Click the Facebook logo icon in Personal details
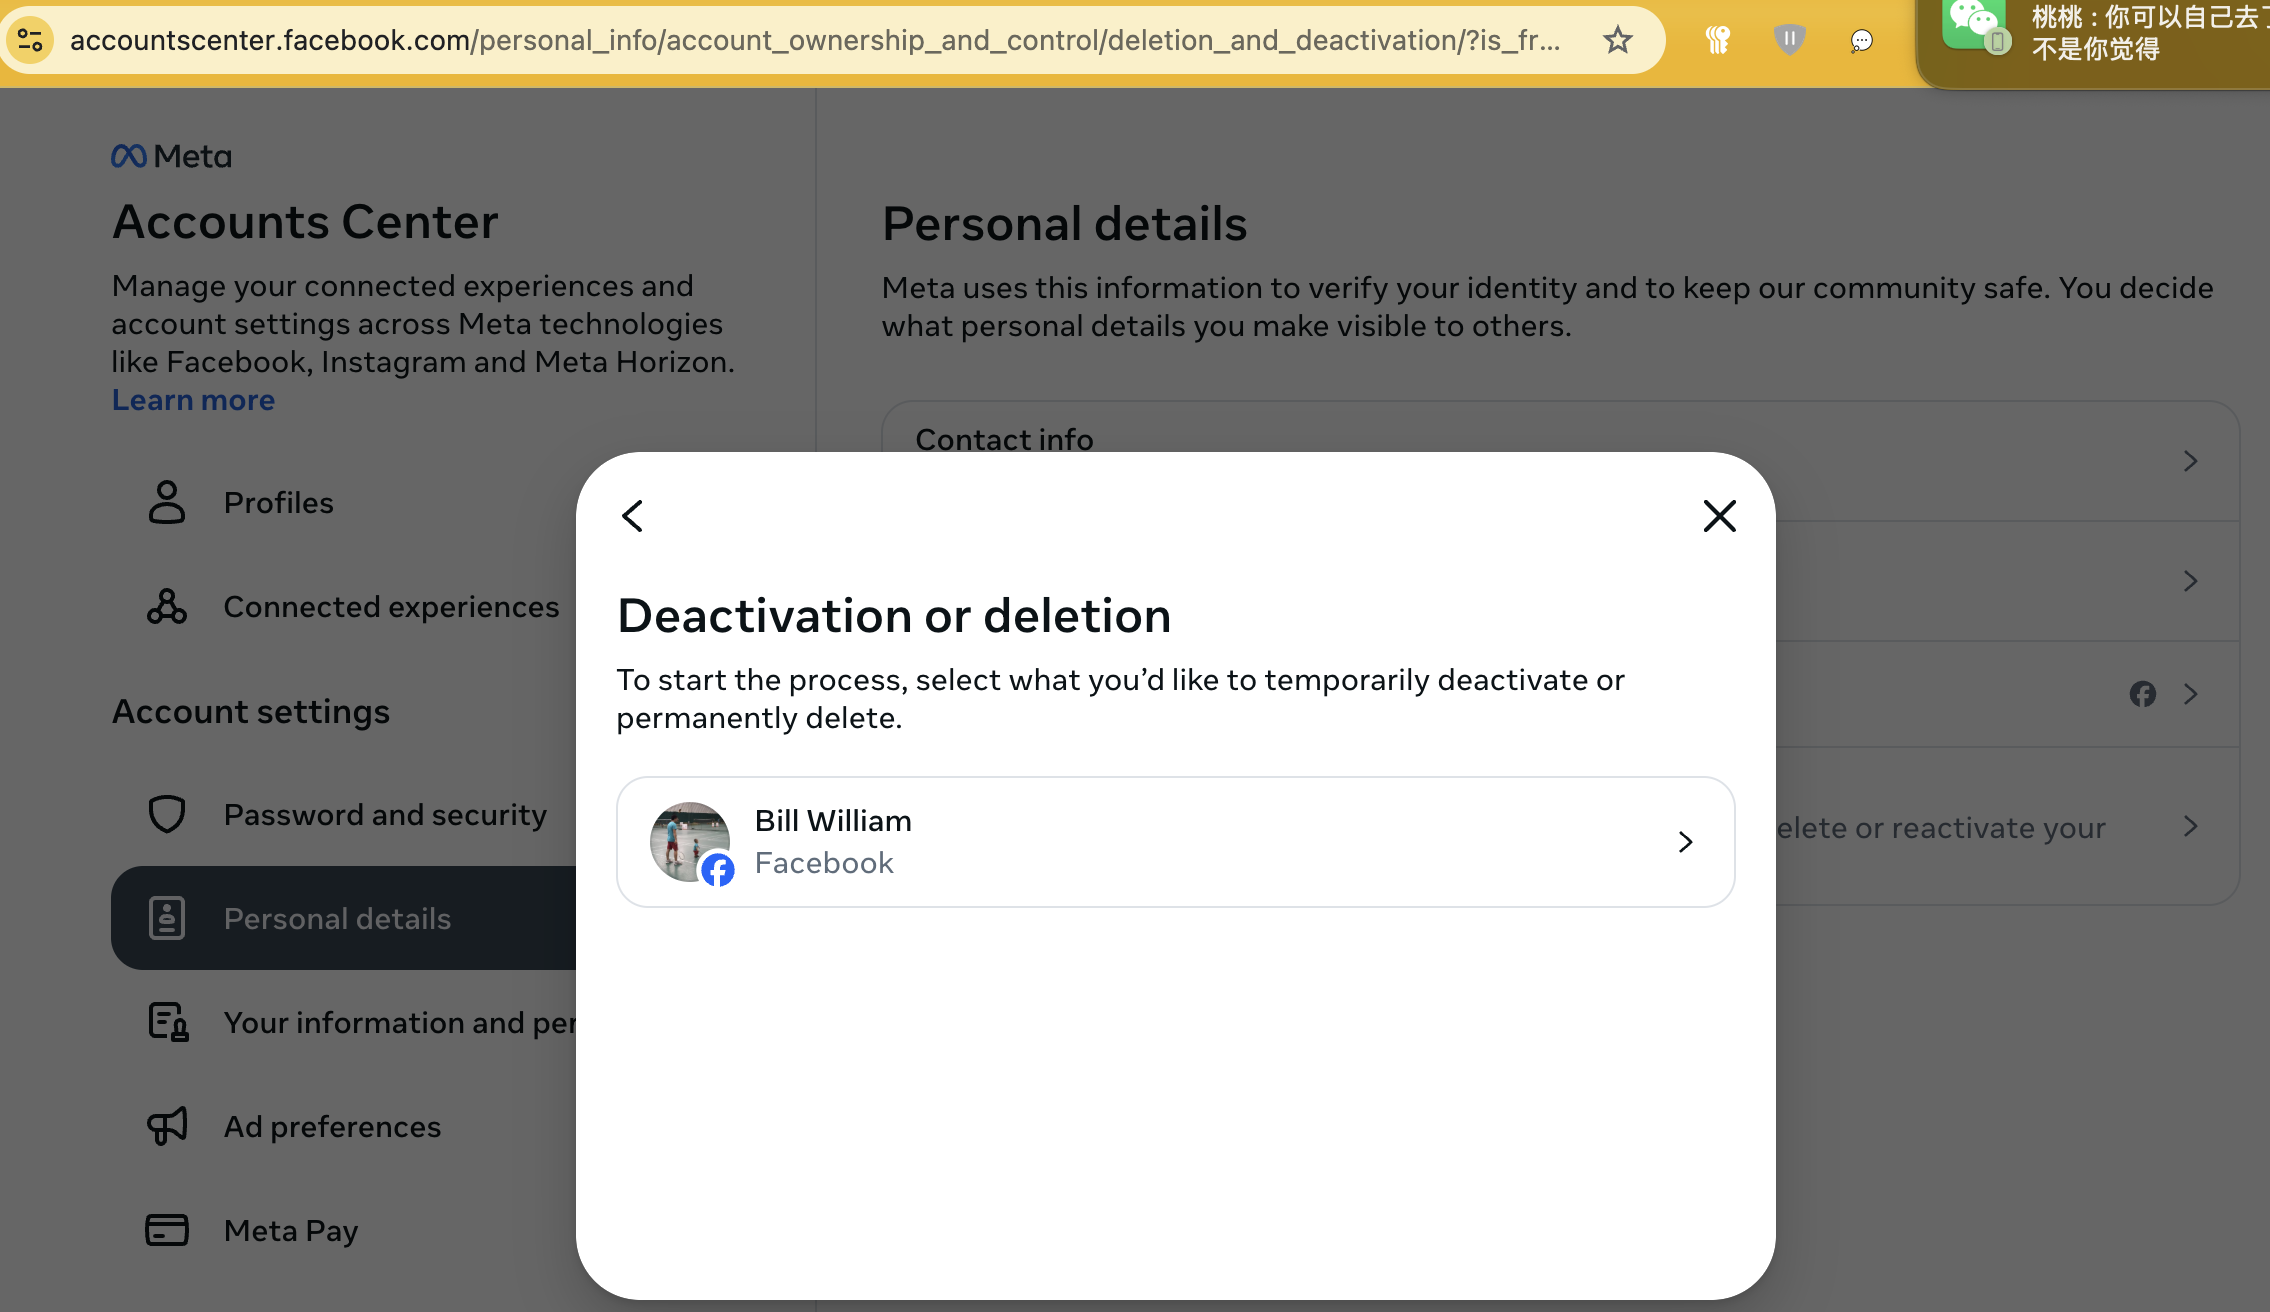This screenshot has height=1312, width=2270. tap(2142, 694)
